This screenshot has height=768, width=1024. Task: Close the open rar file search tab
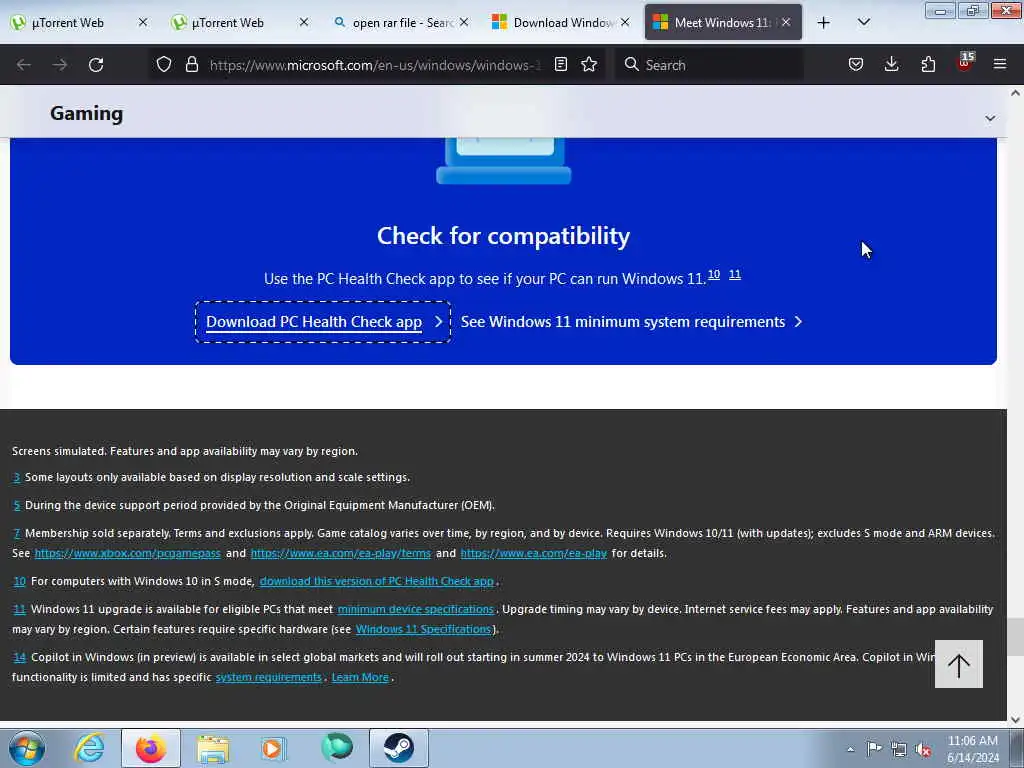(464, 22)
